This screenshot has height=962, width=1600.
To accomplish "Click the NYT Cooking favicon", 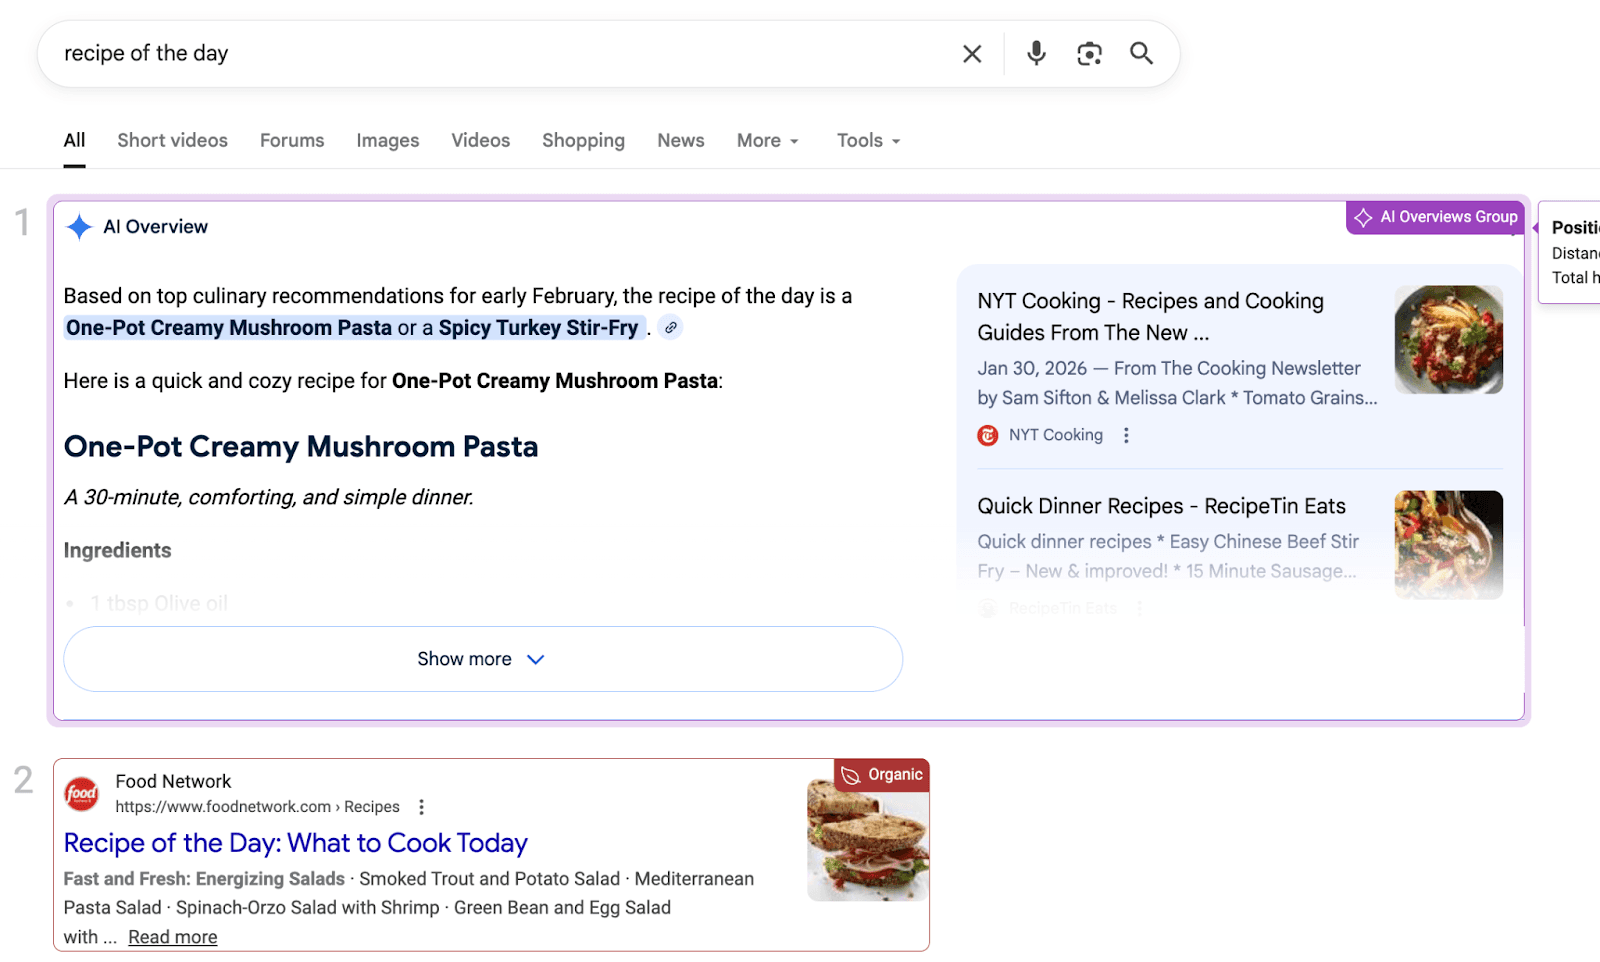I will click(x=988, y=435).
